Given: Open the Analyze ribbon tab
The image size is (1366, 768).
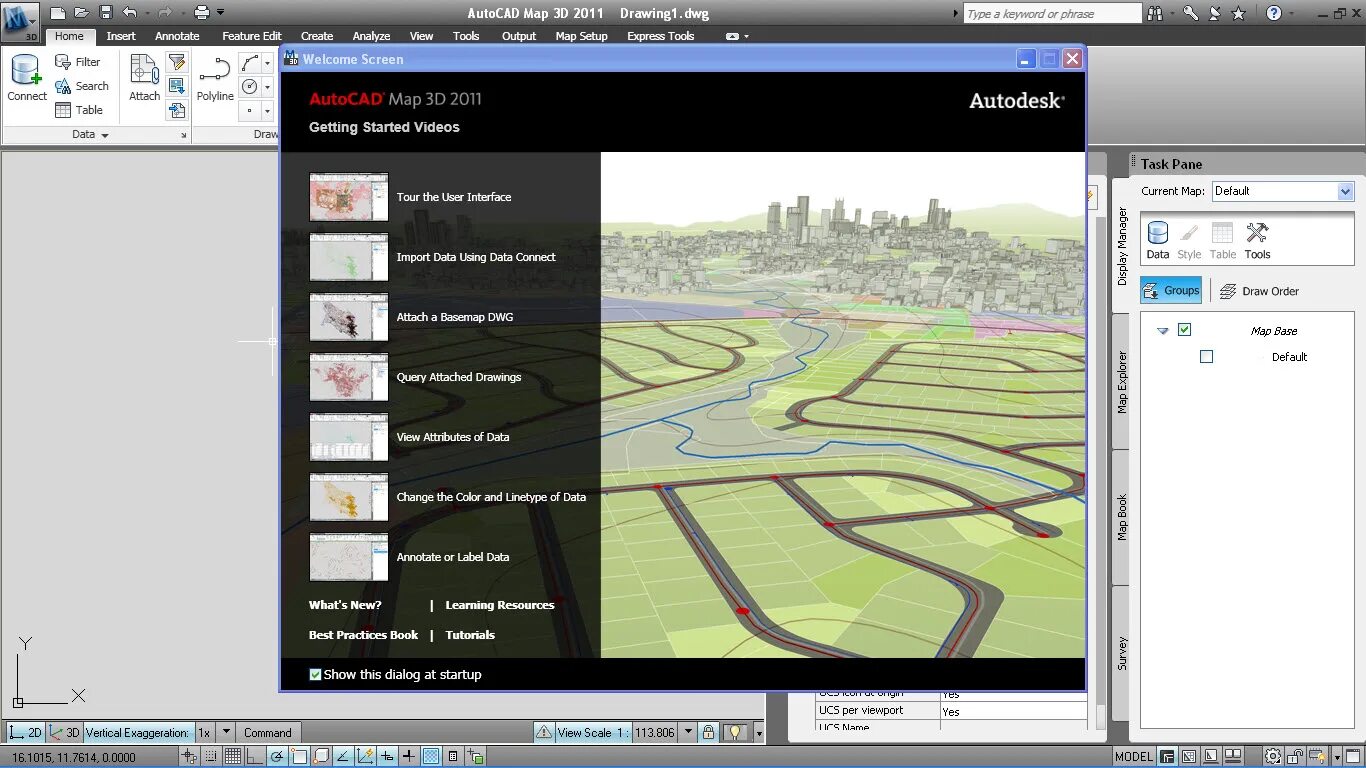Looking at the screenshot, I should [x=371, y=36].
